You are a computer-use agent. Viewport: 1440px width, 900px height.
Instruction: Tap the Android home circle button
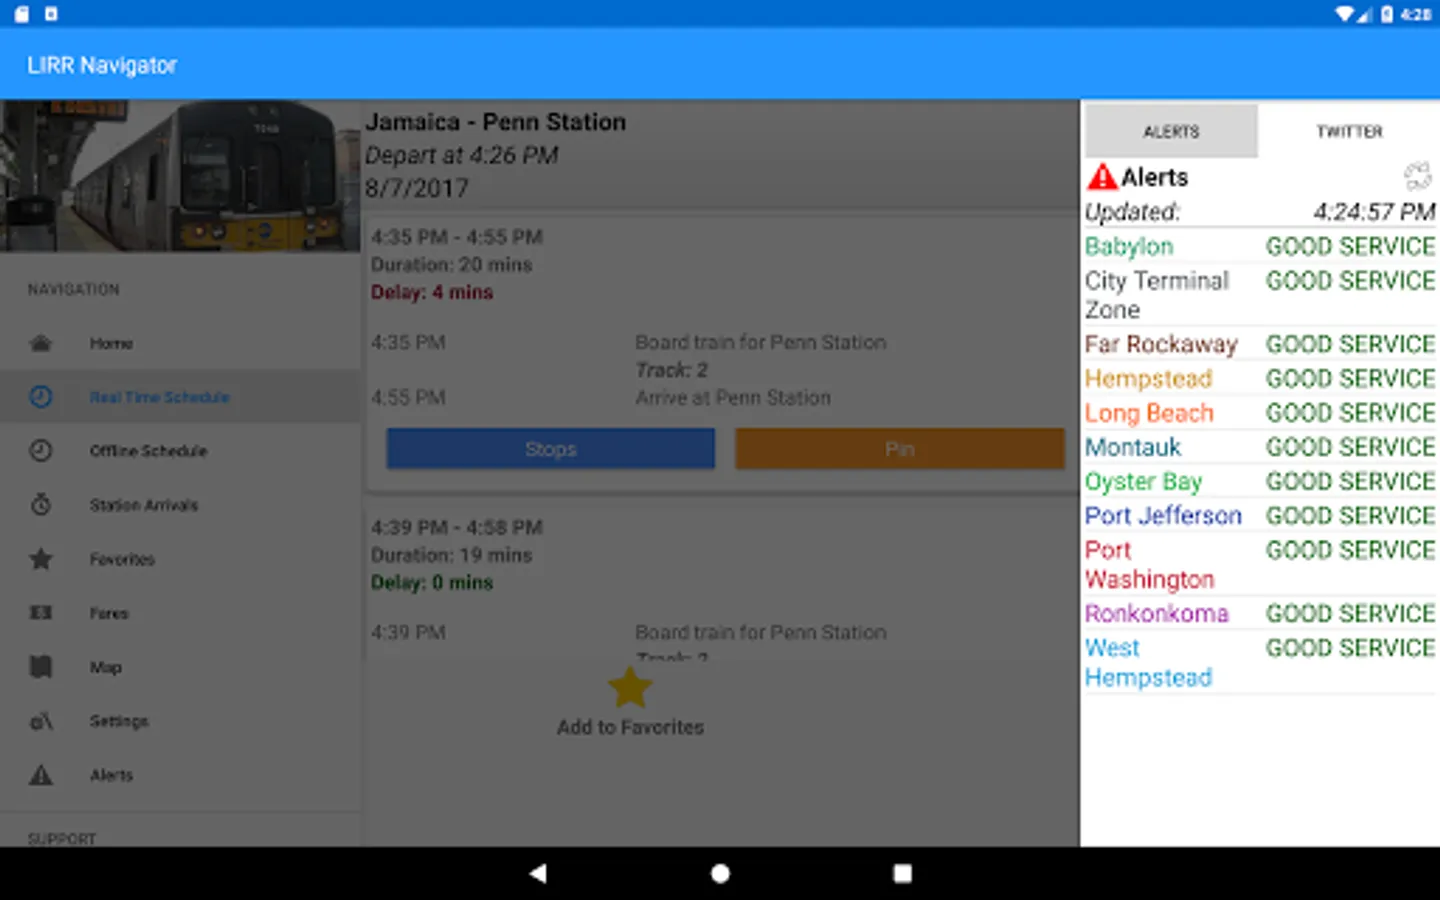pyautogui.click(x=720, y=873)
